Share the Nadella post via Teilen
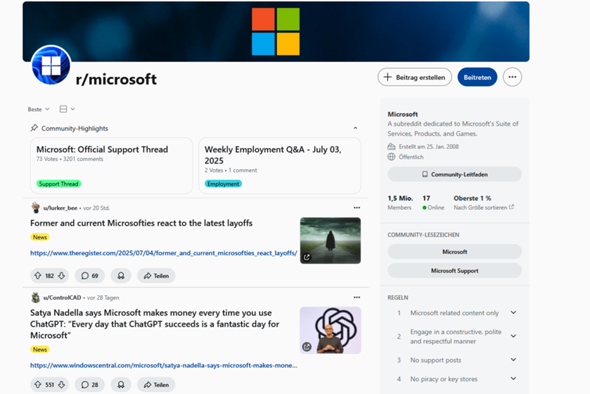The height and width of the screenshot is (394, 590). (x=156, y=385)
